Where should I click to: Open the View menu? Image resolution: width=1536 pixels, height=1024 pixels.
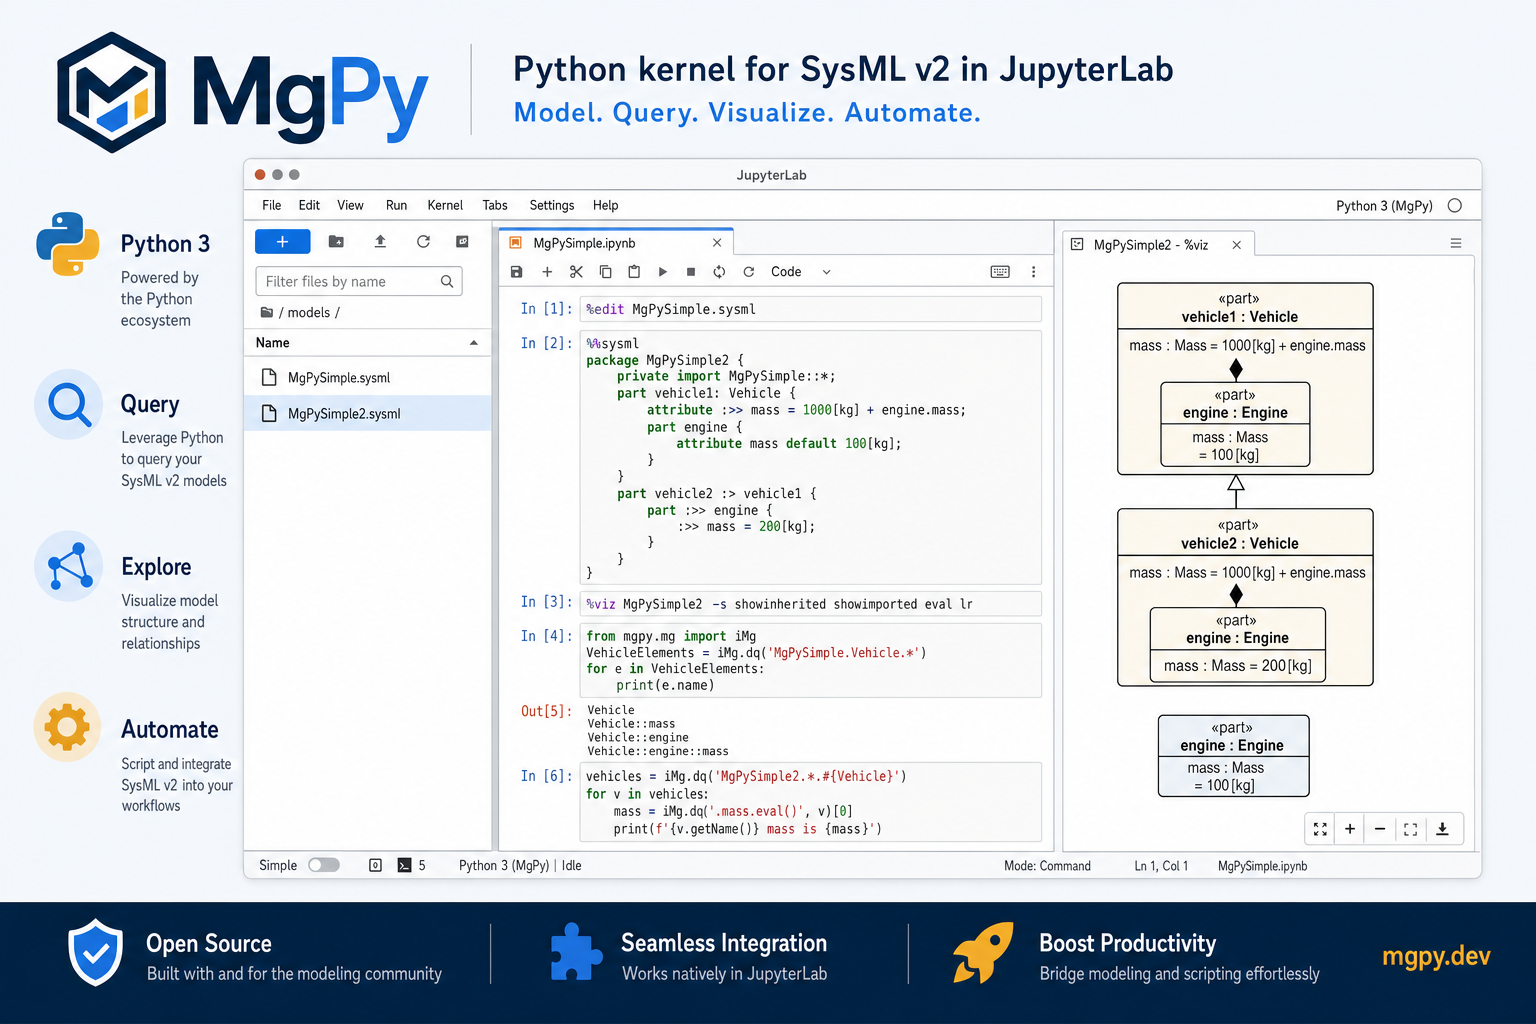tap(350, 205)
